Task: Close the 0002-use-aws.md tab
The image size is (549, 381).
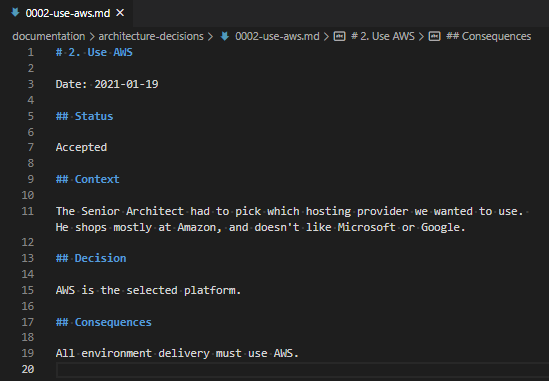Action: tap(120, 13)
